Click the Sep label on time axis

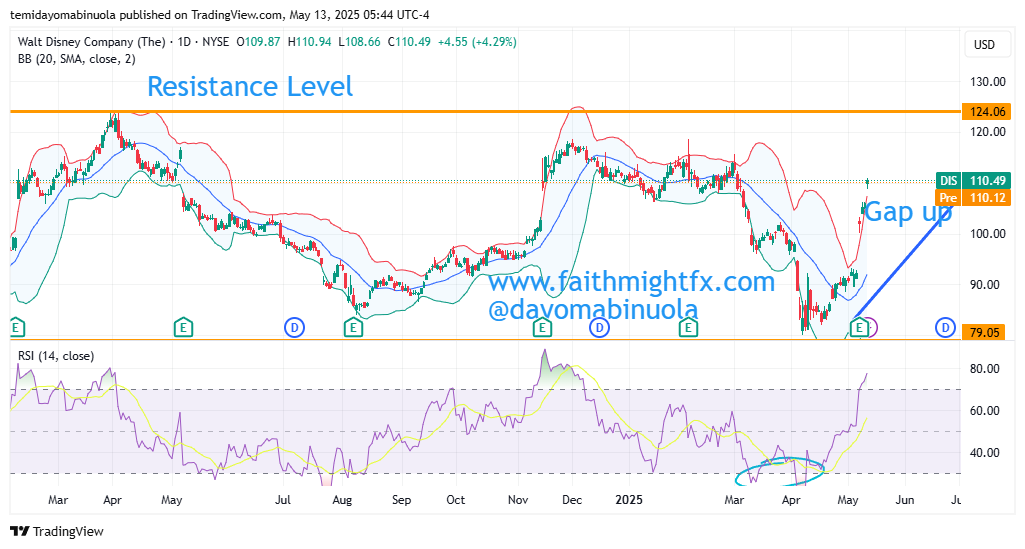click(x=401, y=500)
